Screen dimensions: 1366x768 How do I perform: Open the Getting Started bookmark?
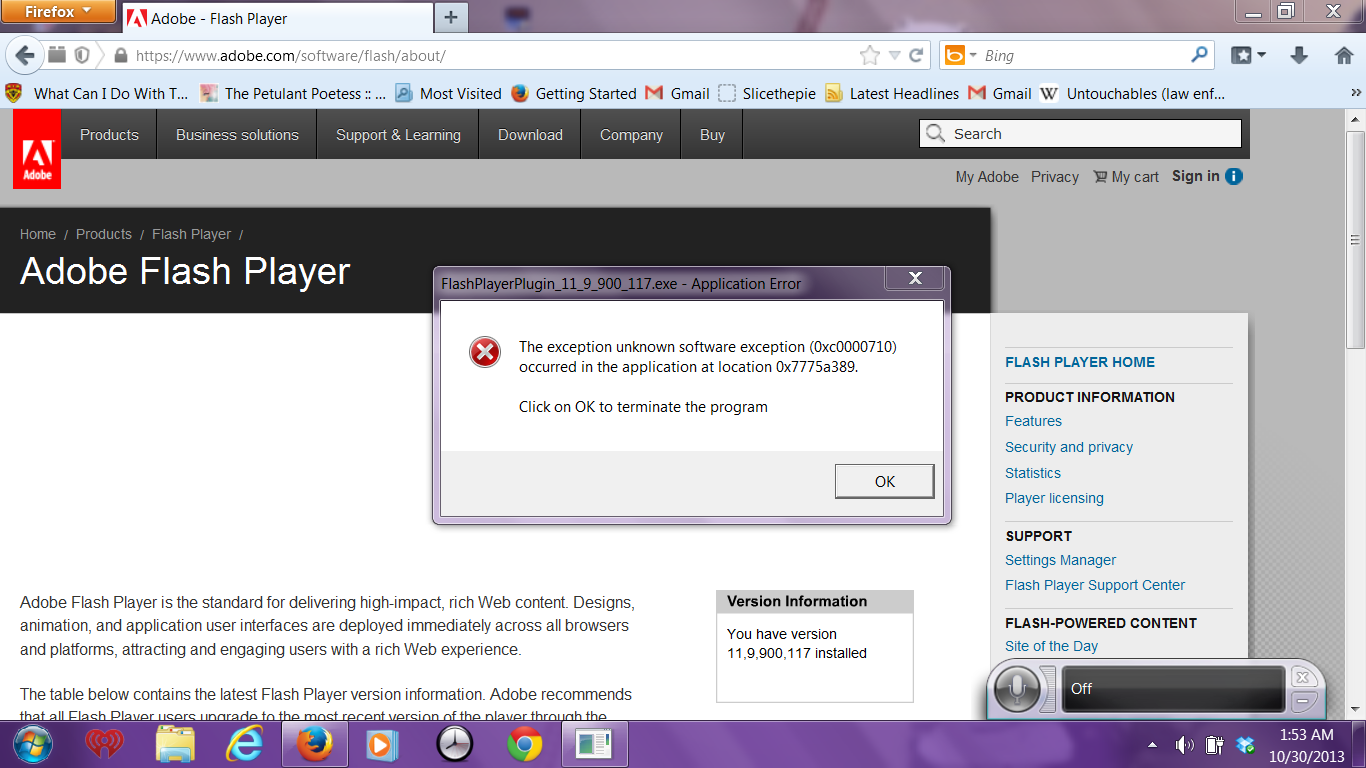click(573, 93)
